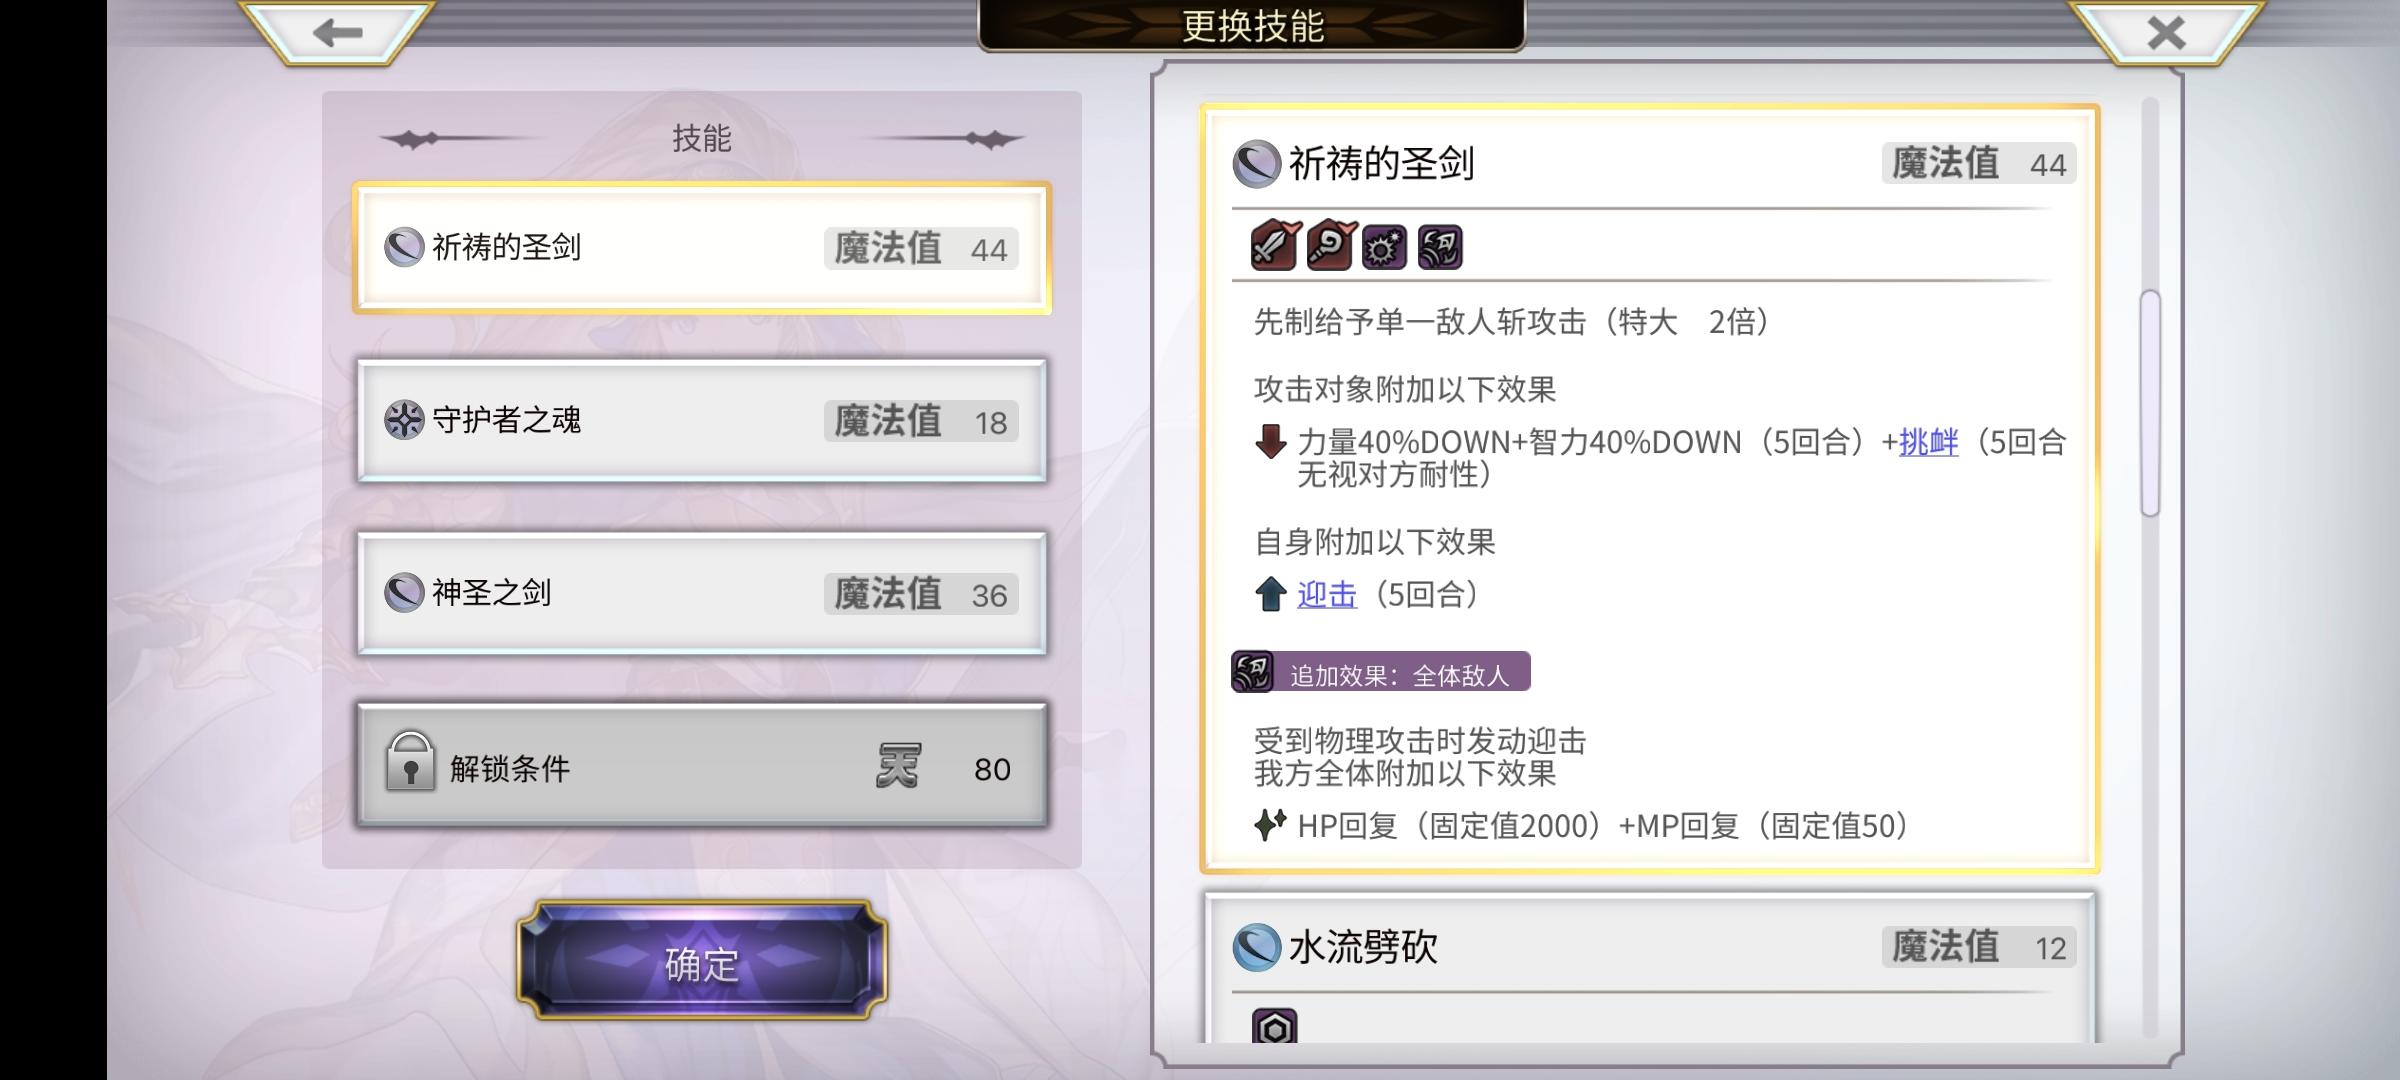Image resolution: width=2400 pixels, height=1080 pixels.
Task: Tap the fourth dark swirl icon
Action: point(1440,247)
